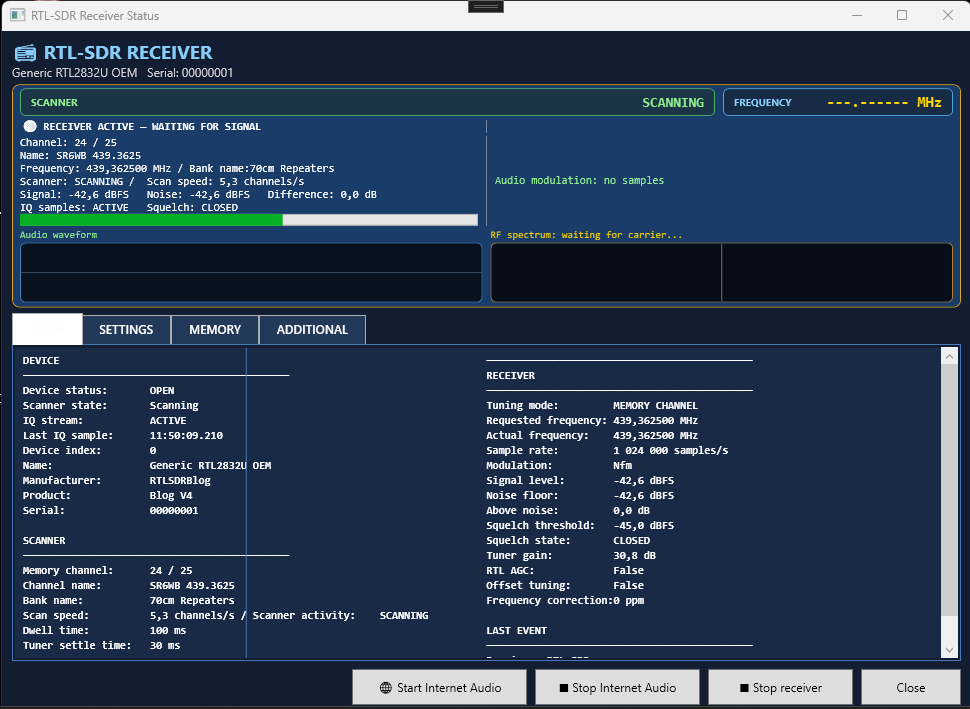Image resolution: width=970 pixels, height=709 pixels.
Task: Click the 'RECEIVER' section heading
Action: 510,376
